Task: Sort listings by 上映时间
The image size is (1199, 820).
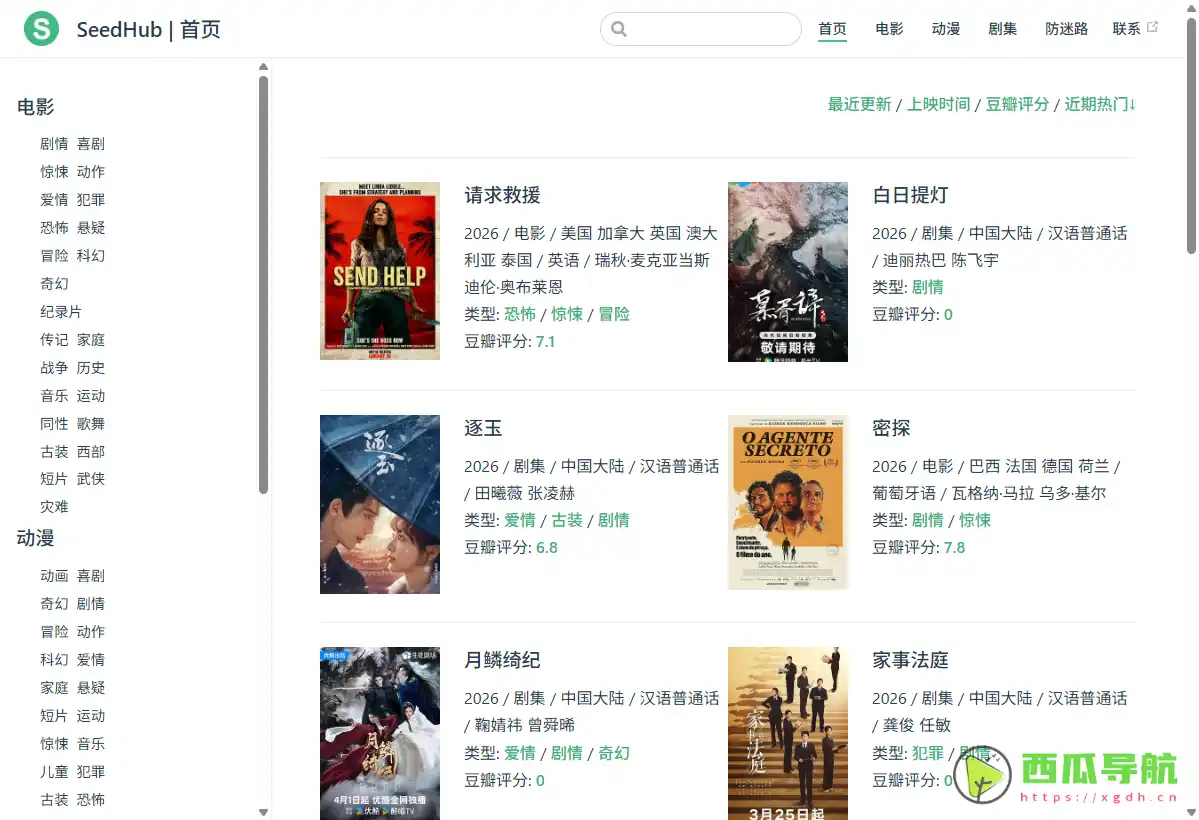Action: (938, 103)
